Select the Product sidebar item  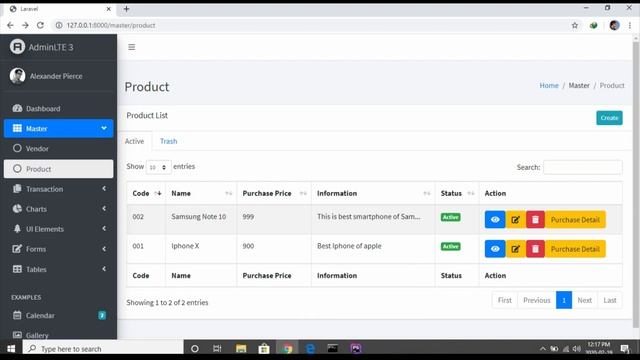tap(58, 169)
